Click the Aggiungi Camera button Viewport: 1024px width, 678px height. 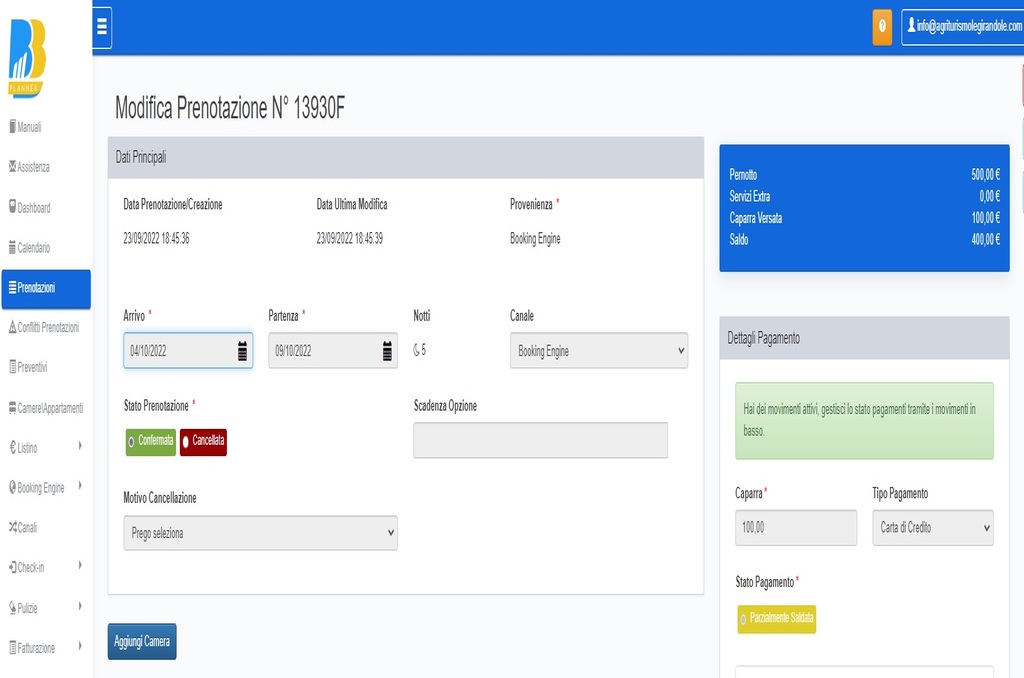142,642
